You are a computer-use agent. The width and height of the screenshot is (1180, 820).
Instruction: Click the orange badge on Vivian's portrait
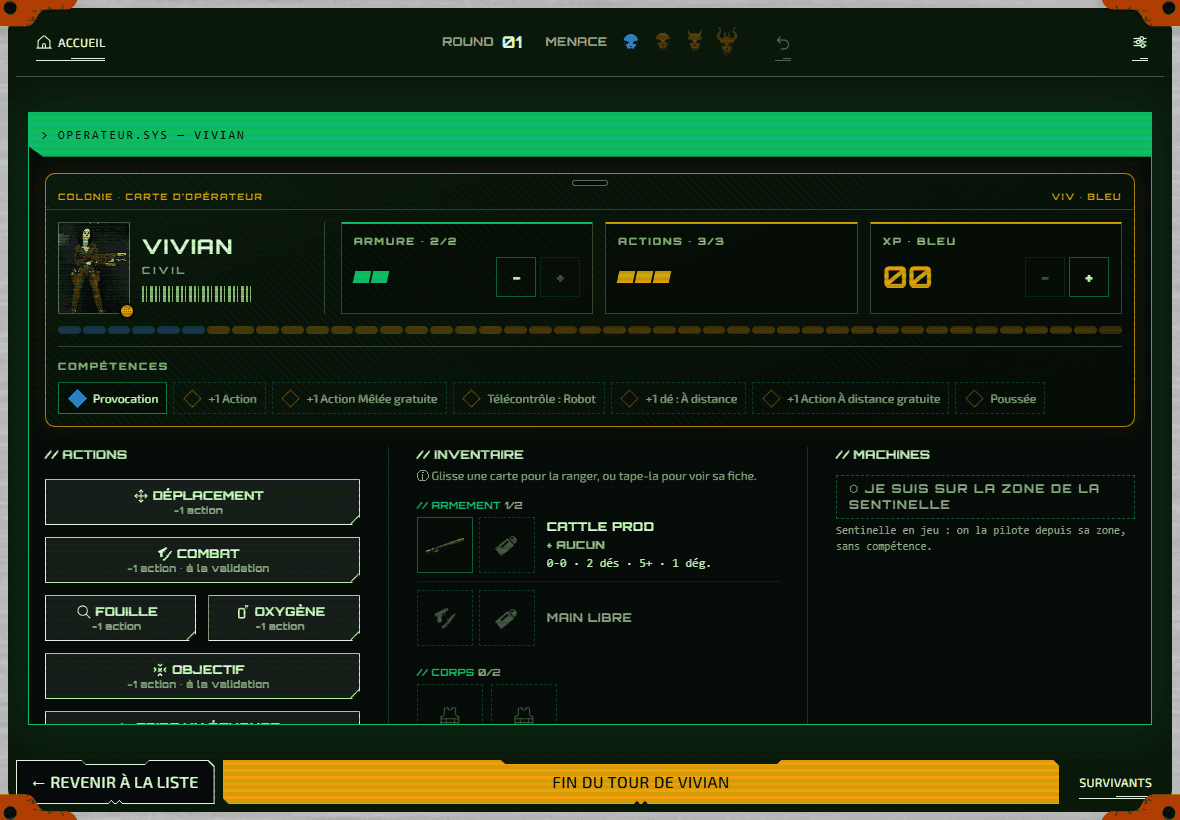click(x=126, y=311)
